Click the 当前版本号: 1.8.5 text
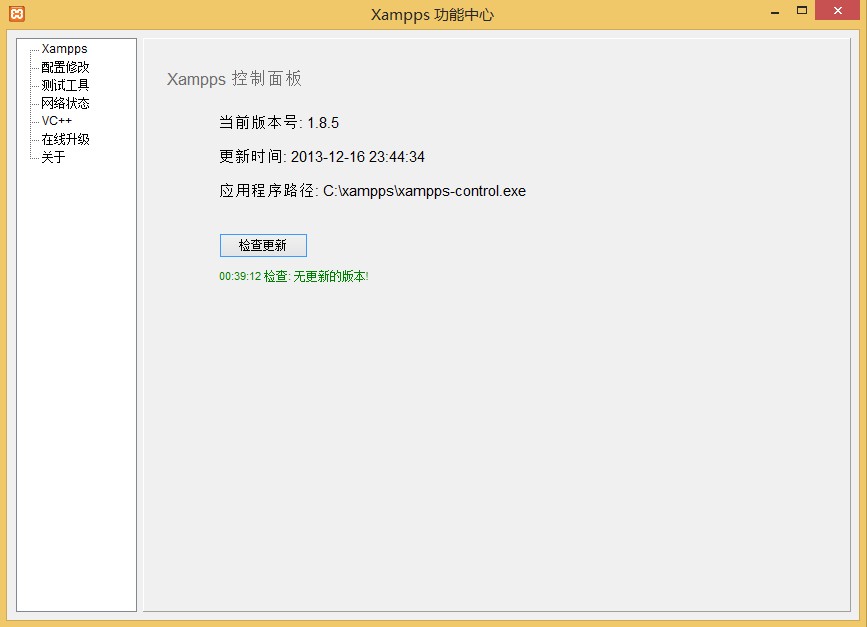Screen dimensions: 867x627 pos(279,122)
